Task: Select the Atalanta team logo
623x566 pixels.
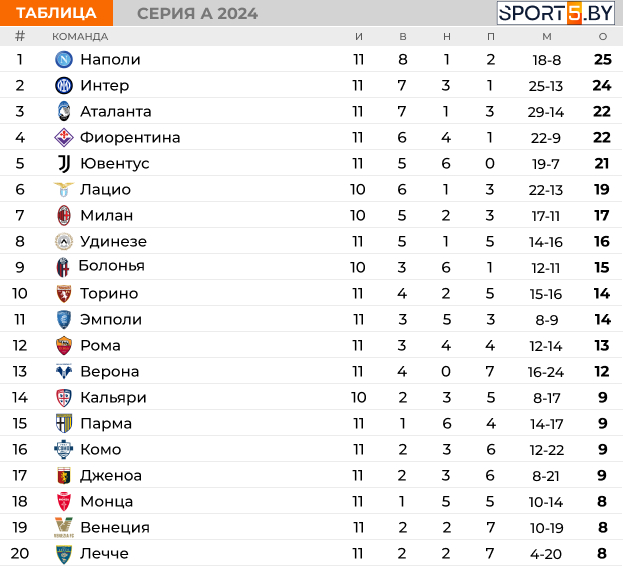Action: tap(64, 111)
